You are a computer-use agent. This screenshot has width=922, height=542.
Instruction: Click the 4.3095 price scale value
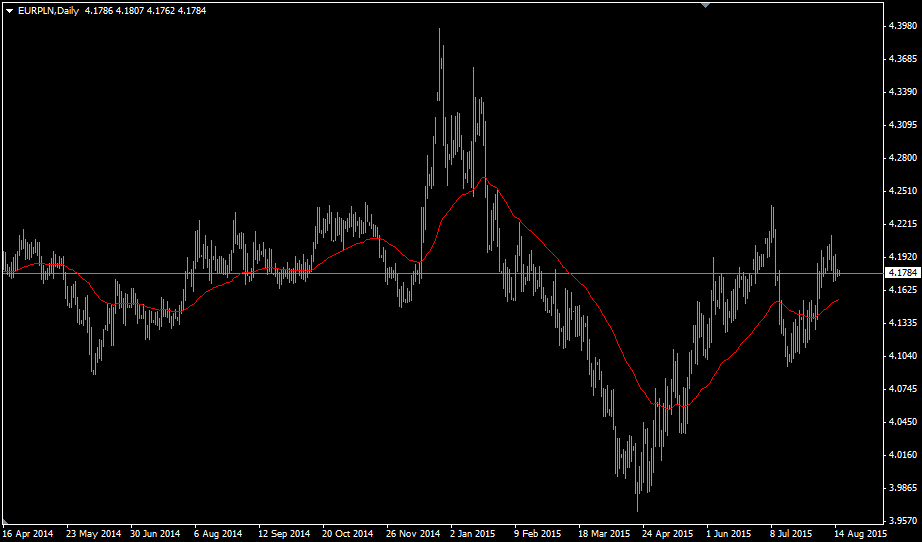point(903,125)
